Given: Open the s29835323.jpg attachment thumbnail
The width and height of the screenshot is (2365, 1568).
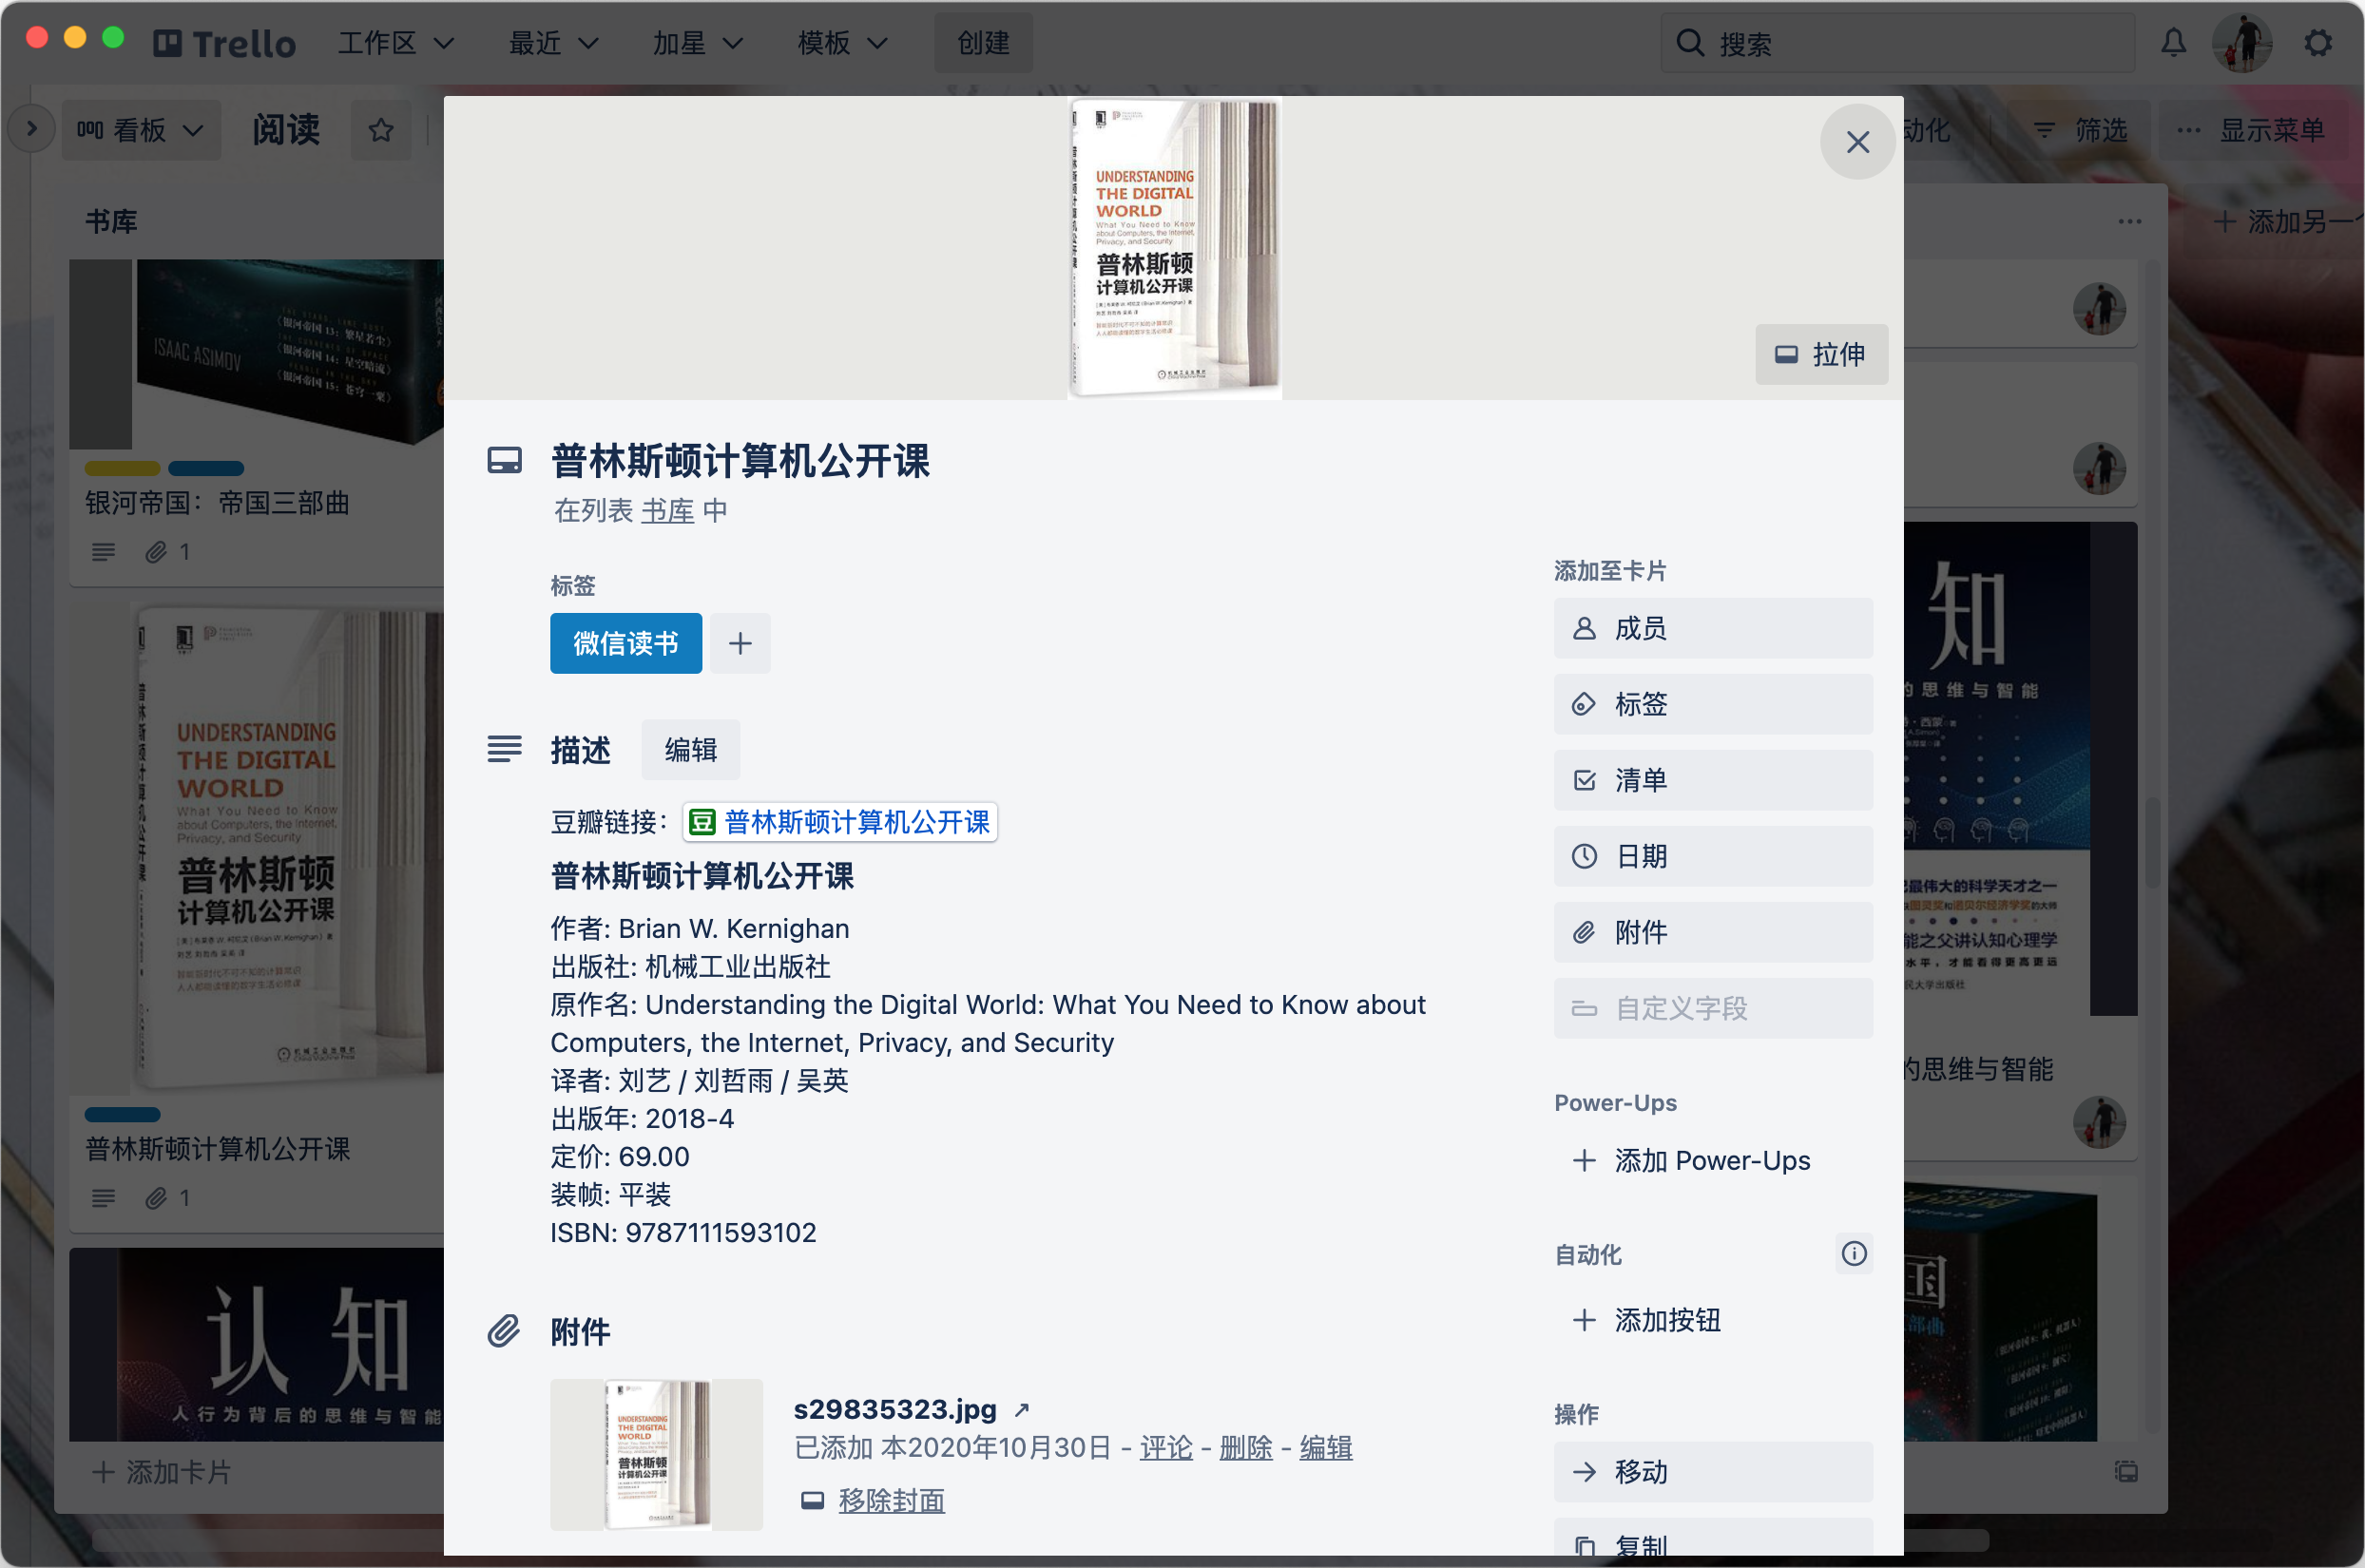Looking at the screenshot, I should 656,1455.
